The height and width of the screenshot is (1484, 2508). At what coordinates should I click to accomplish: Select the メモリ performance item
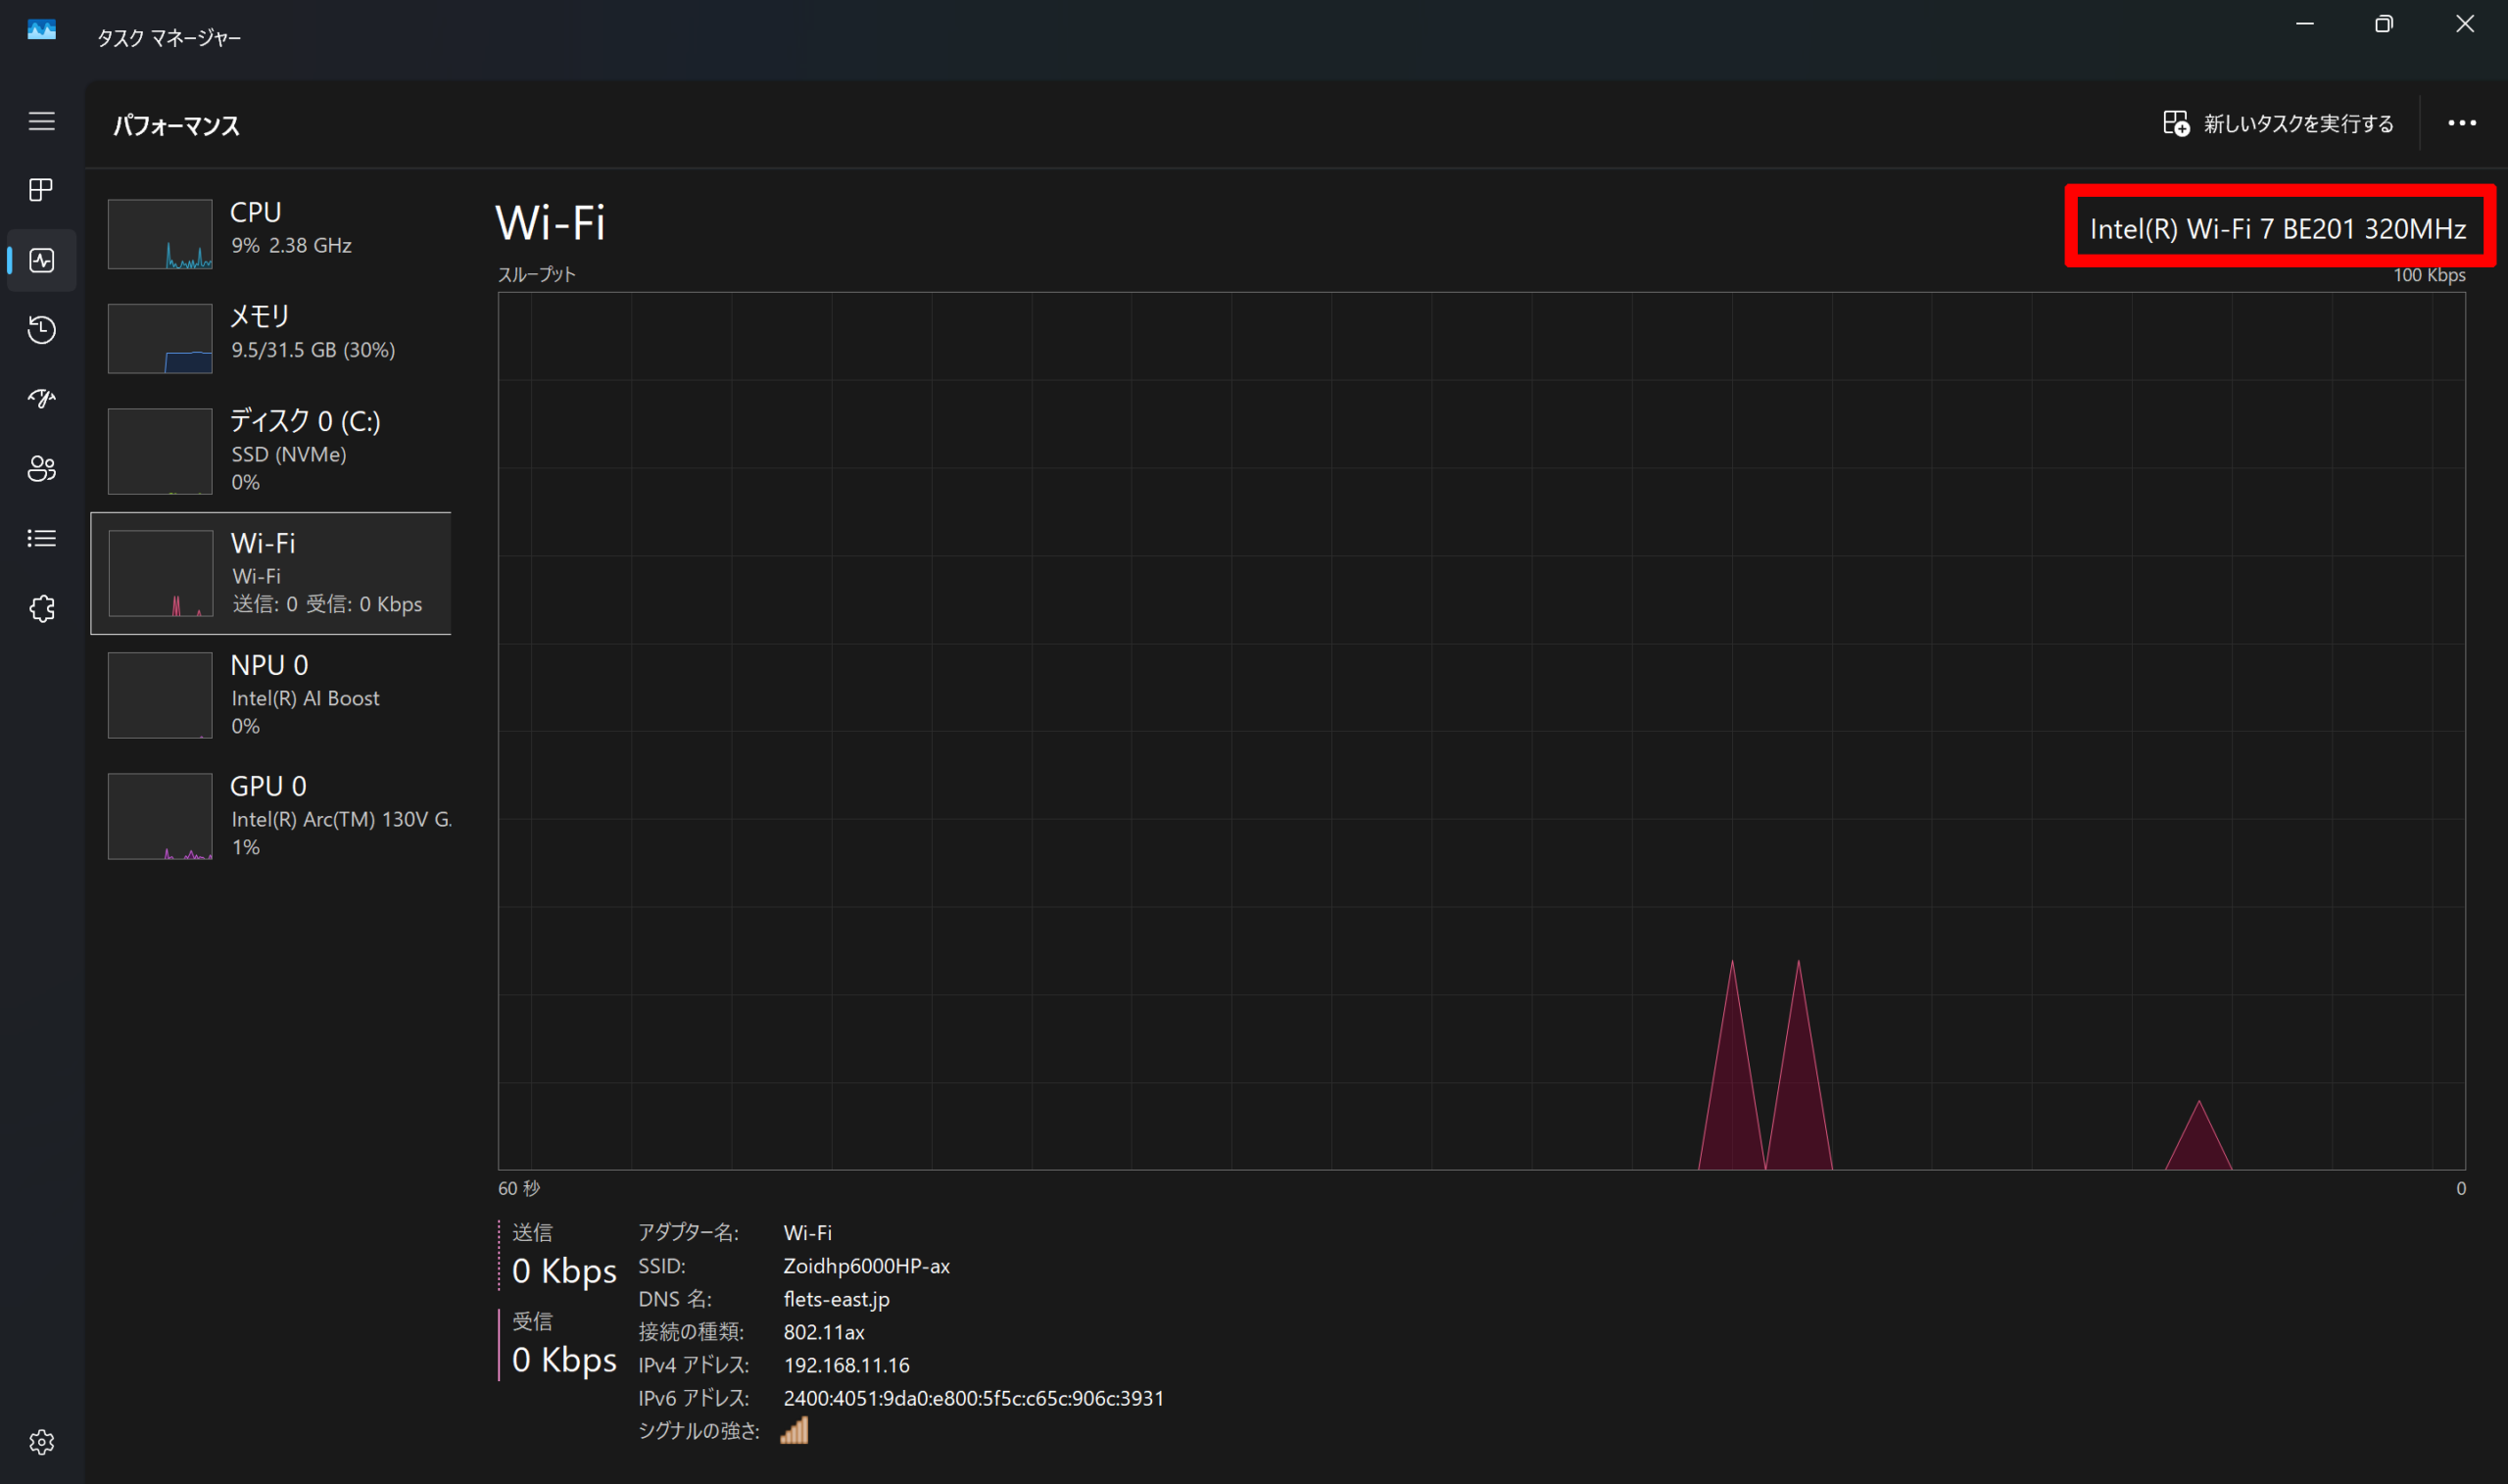pos(272,337)
